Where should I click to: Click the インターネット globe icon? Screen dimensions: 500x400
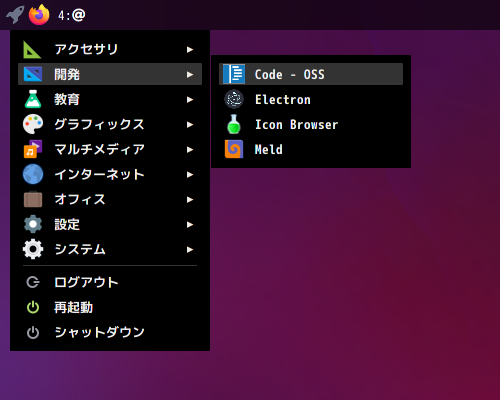pyautogui.click(x=33, y=174)
